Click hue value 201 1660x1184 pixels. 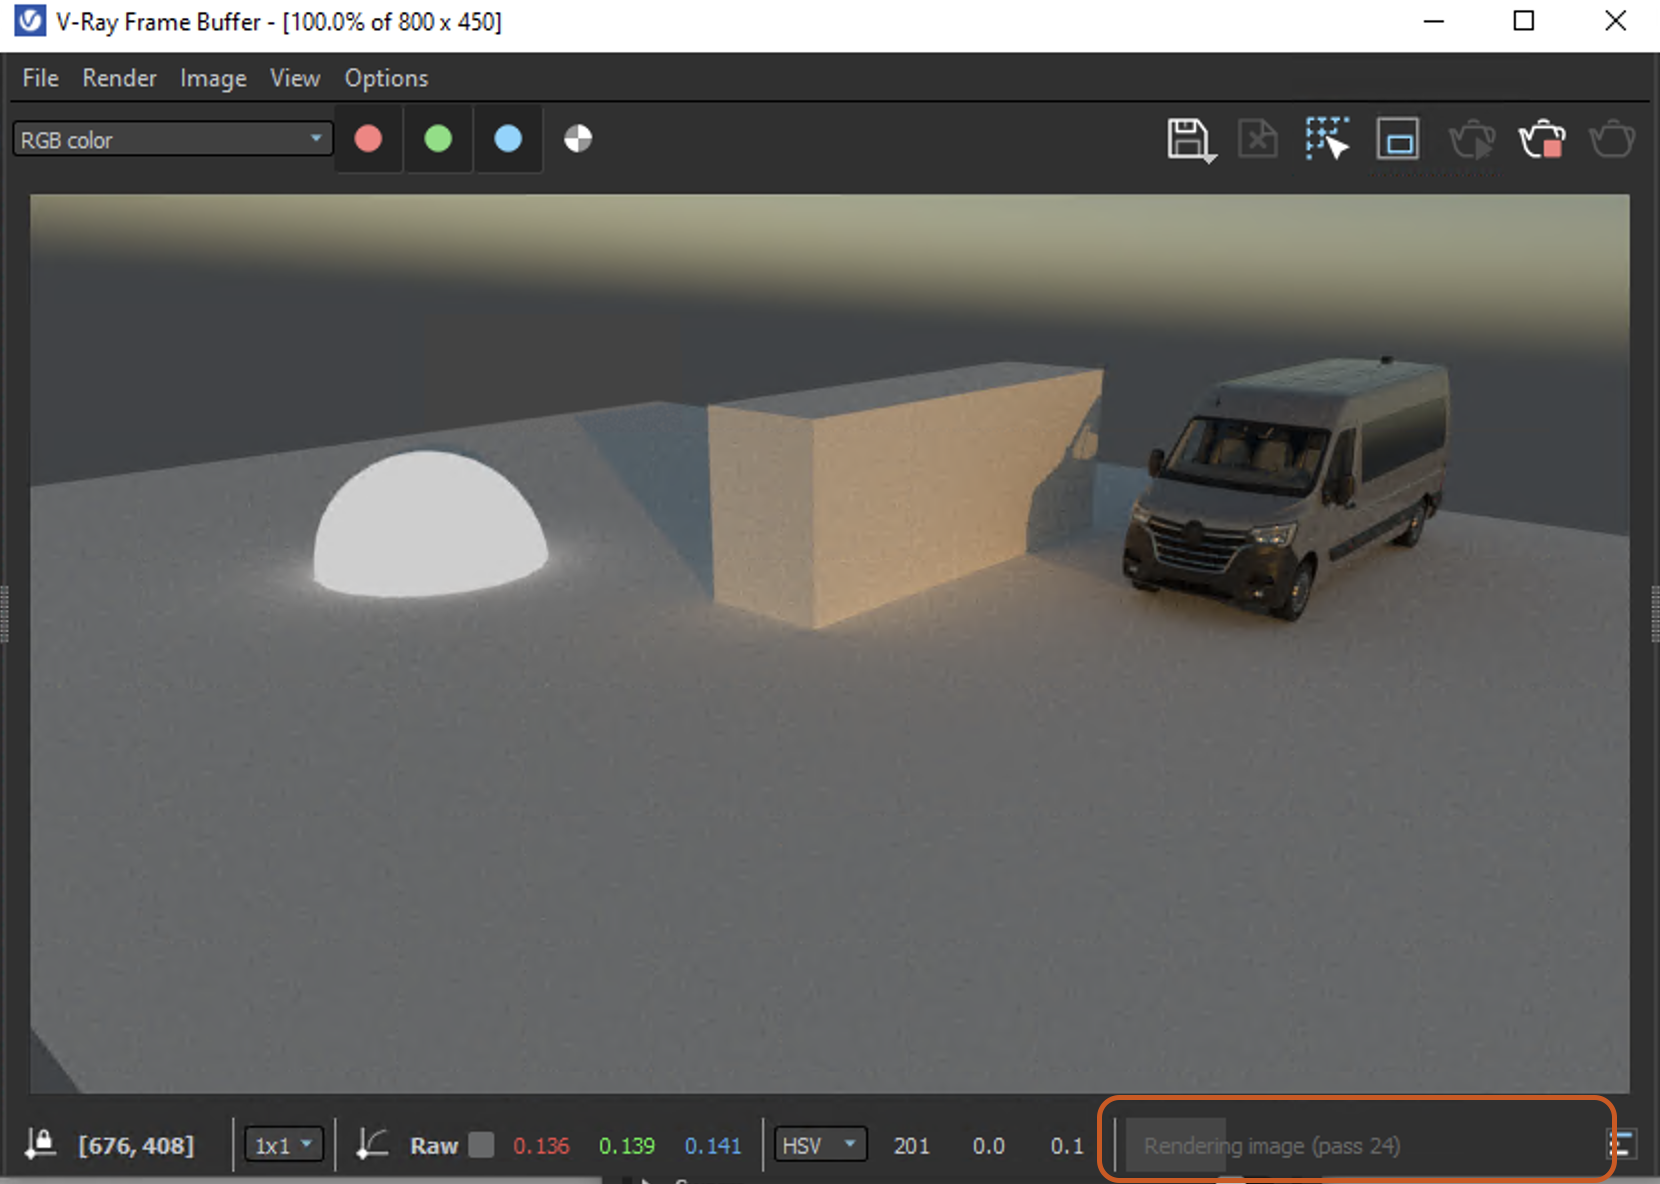pyautogui.click(x=911, y=1146)
